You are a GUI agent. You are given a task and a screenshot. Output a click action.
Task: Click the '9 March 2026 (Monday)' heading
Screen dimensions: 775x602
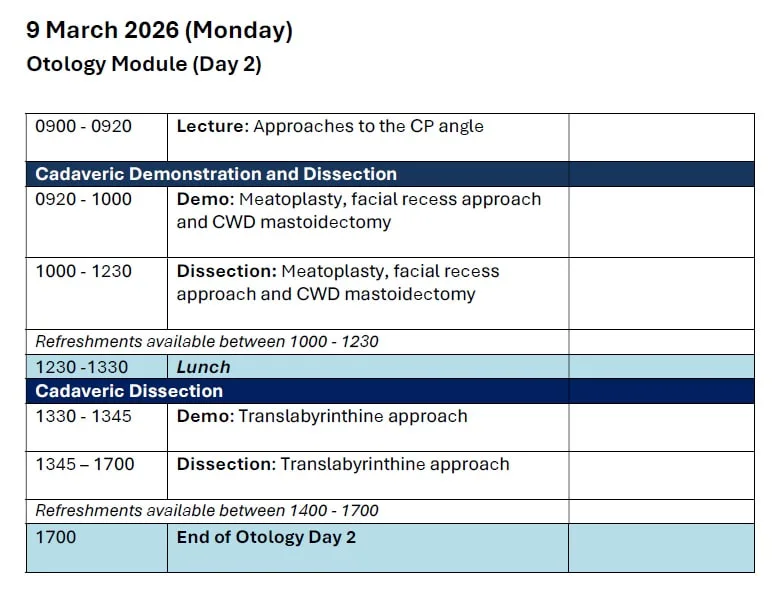159,31
